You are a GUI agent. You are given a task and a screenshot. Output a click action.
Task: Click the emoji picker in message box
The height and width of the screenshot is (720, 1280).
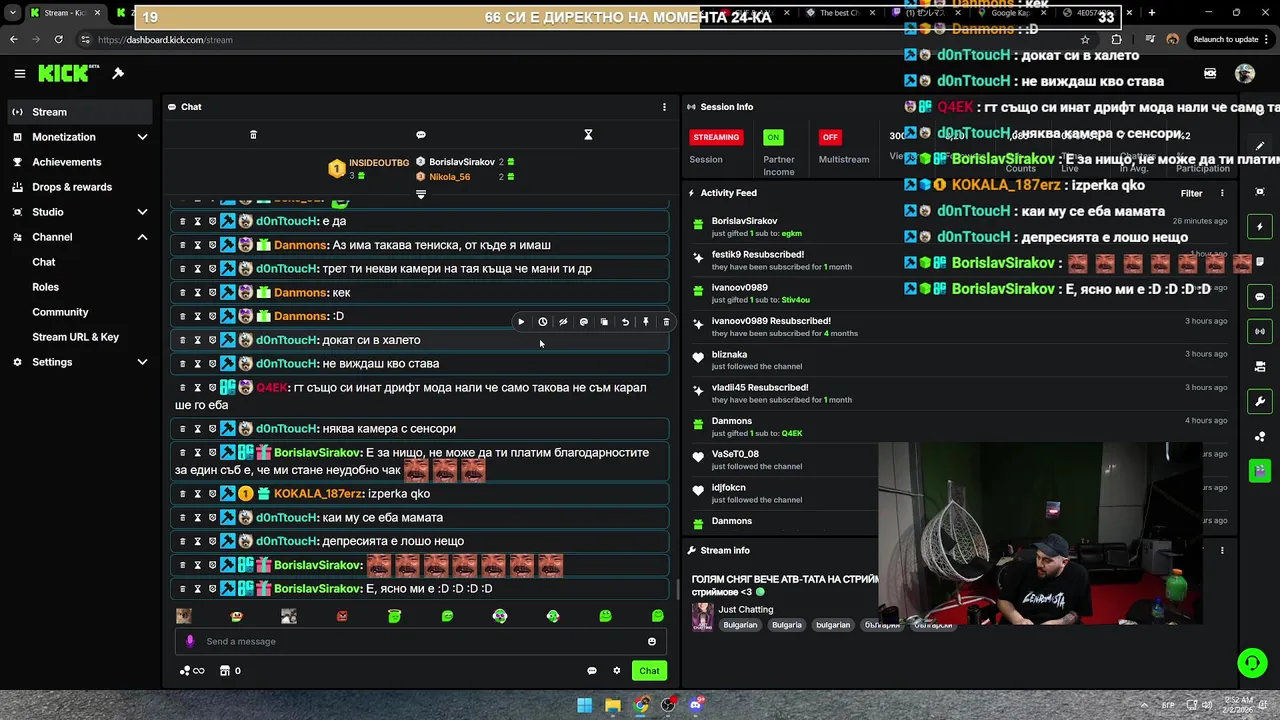pos(652,642)
